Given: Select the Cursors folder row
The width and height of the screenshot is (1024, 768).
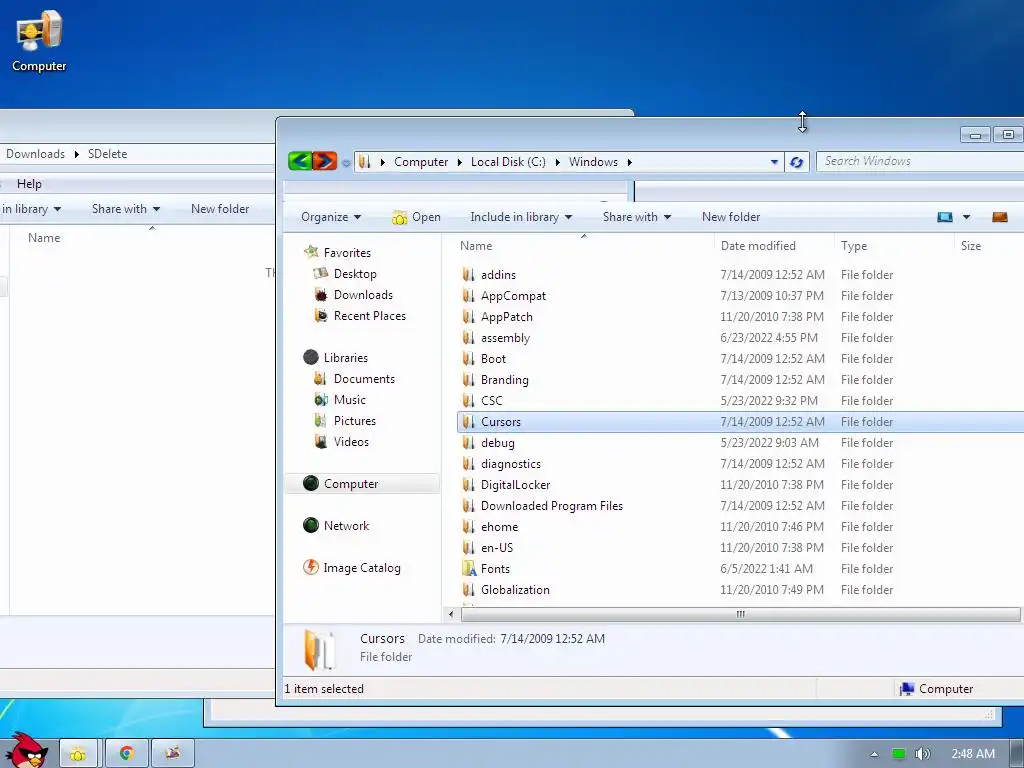Looking at the screenshot, I should [741, 422].
